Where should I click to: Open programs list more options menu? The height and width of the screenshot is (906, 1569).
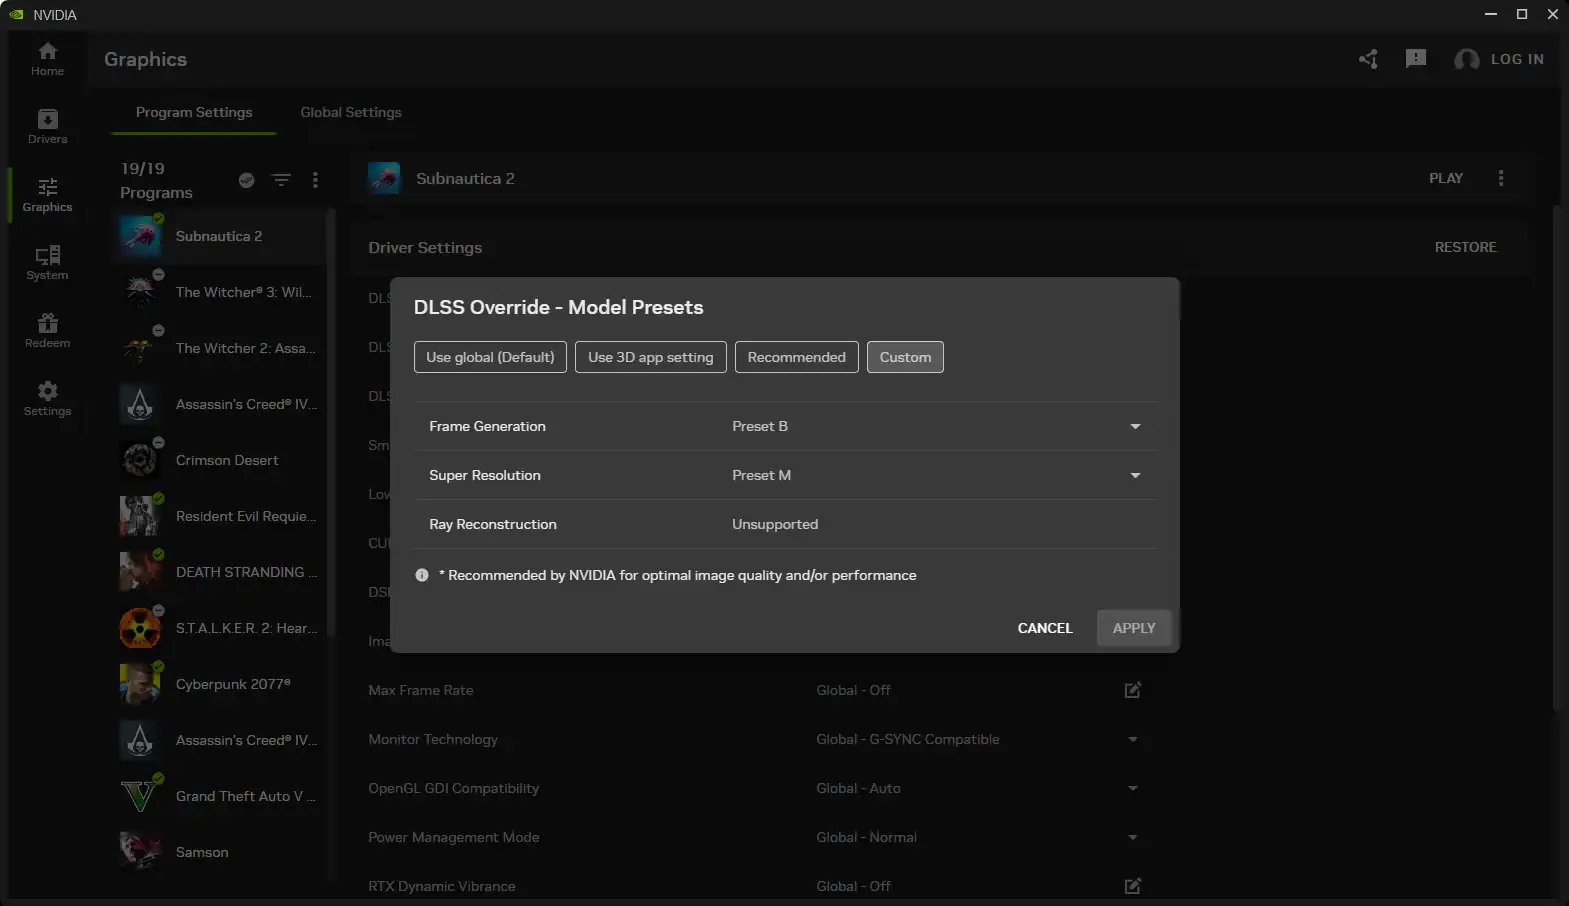pyautogui.click(x=315, y=180)
